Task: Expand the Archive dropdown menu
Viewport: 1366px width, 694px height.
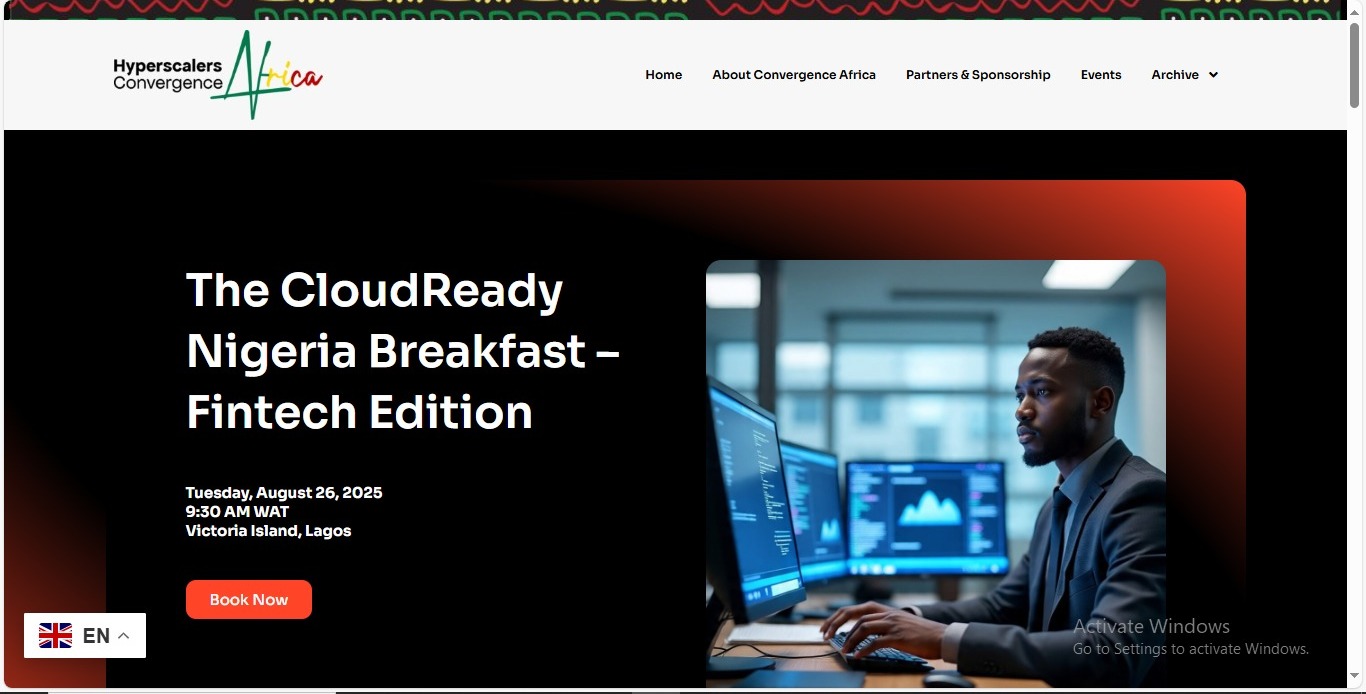Action: (1184, 74)
